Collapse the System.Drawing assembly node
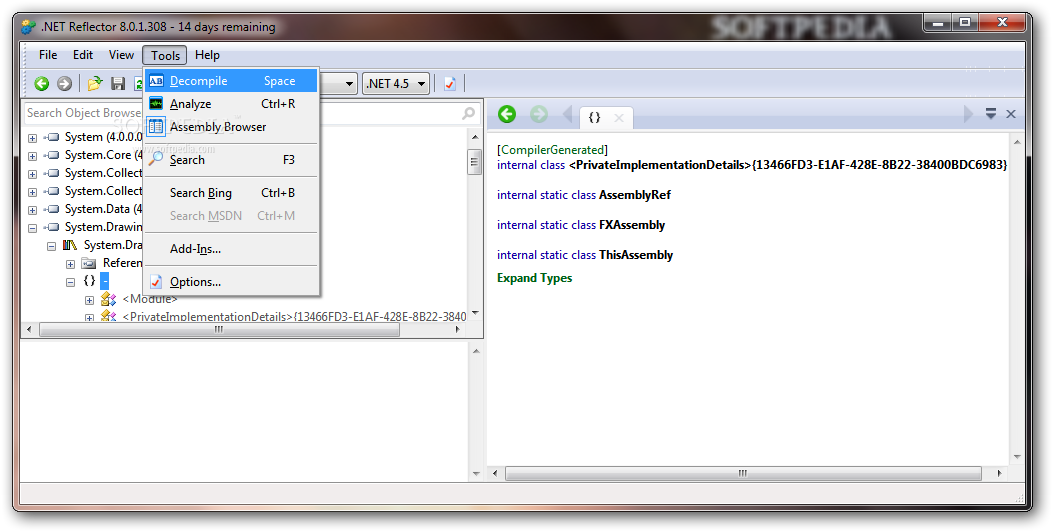Screen dimensions: 1053x532 pyautogui.click(x=32, y=228)
